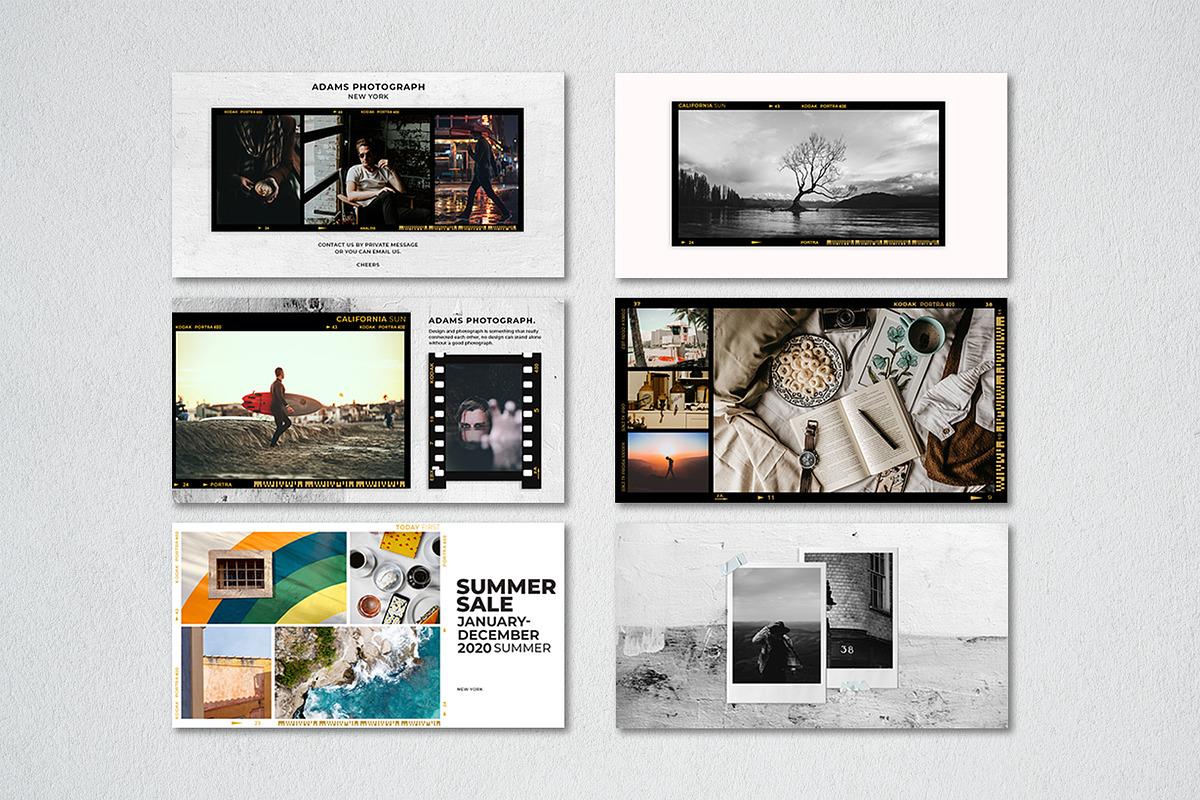Click the 'ADAMS PHOTOGRAPH' title above the three-photo strip
This screenshot has width=1200, height=800.
[x=368, y=87]
